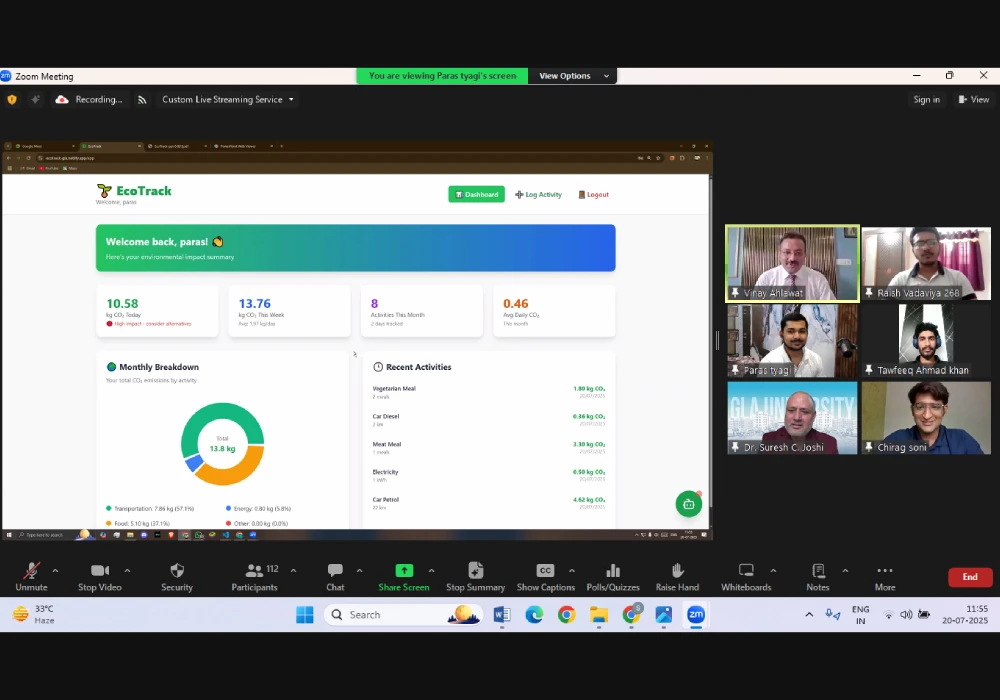
Task: Click the Sign in button
Action: [x=926, y=100]
